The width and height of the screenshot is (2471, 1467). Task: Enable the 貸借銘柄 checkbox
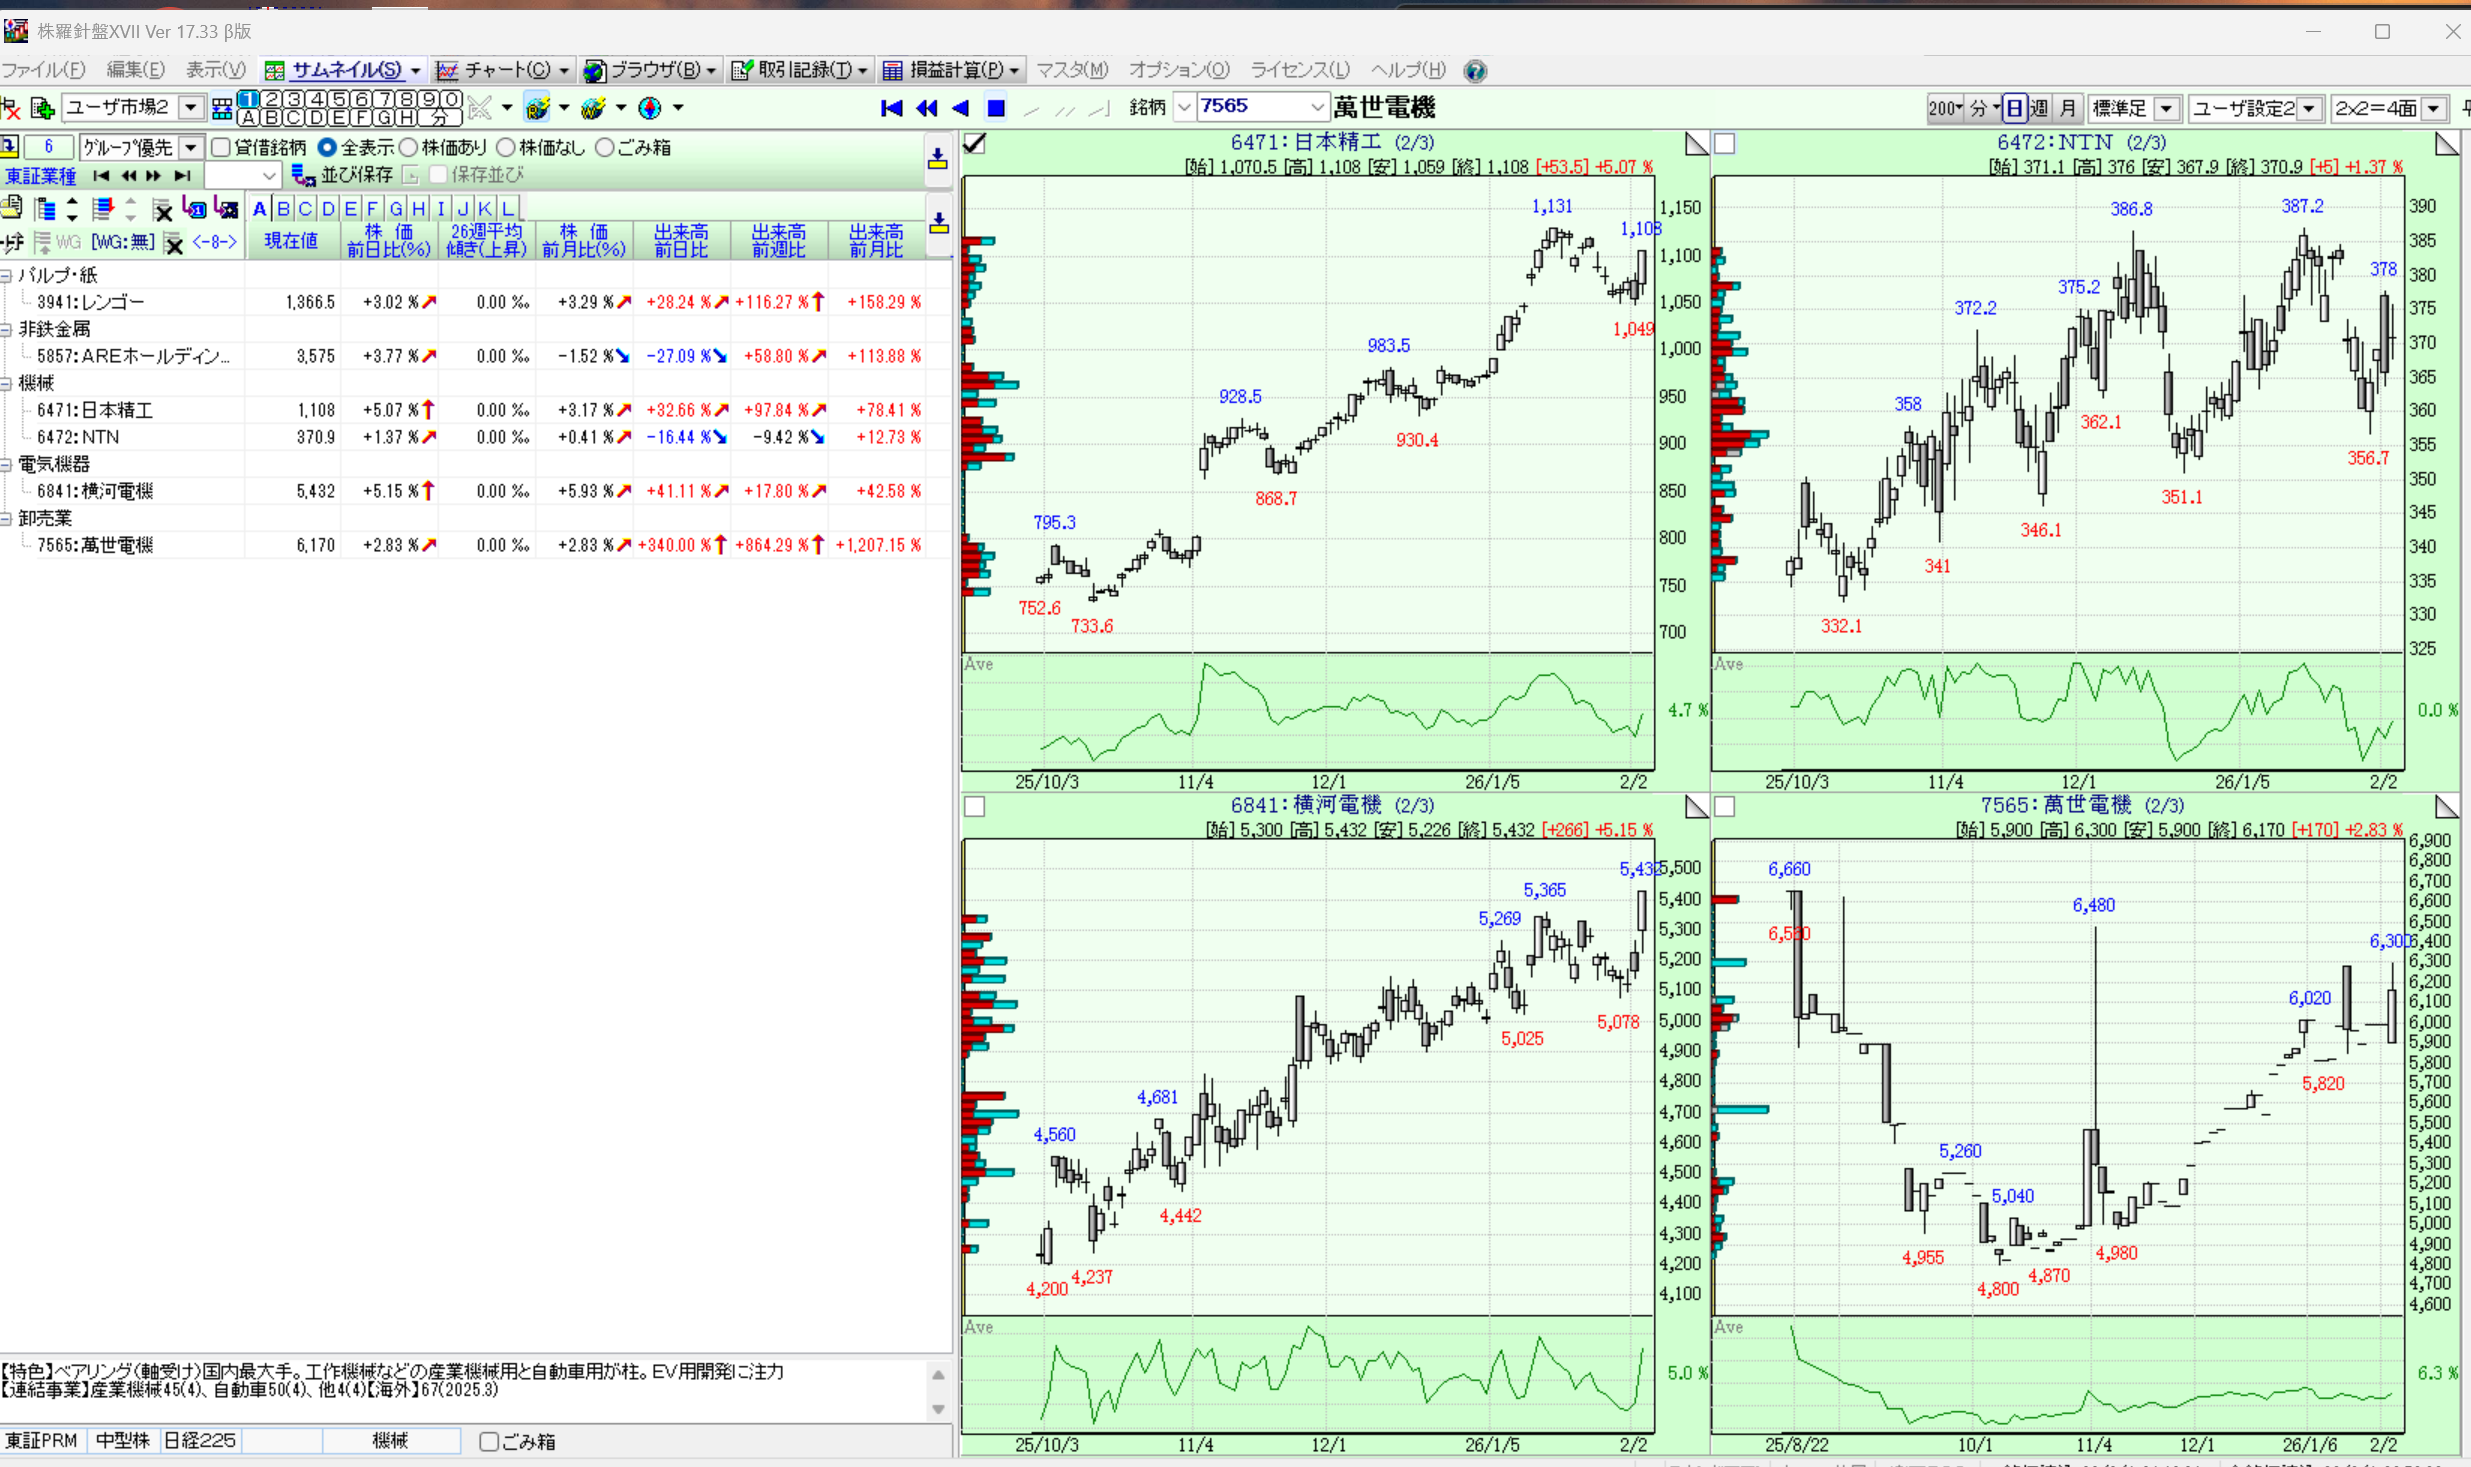(x=221, y=148)
